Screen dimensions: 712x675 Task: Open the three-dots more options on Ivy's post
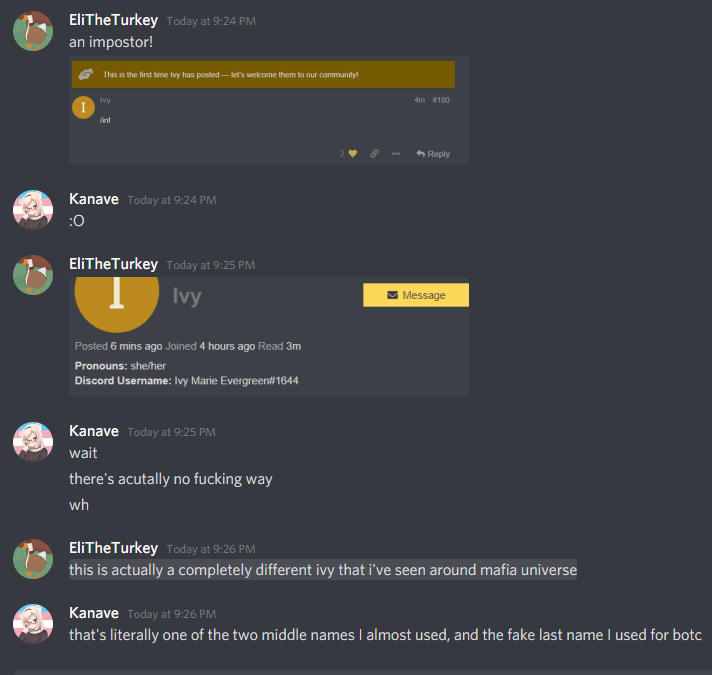396,154
